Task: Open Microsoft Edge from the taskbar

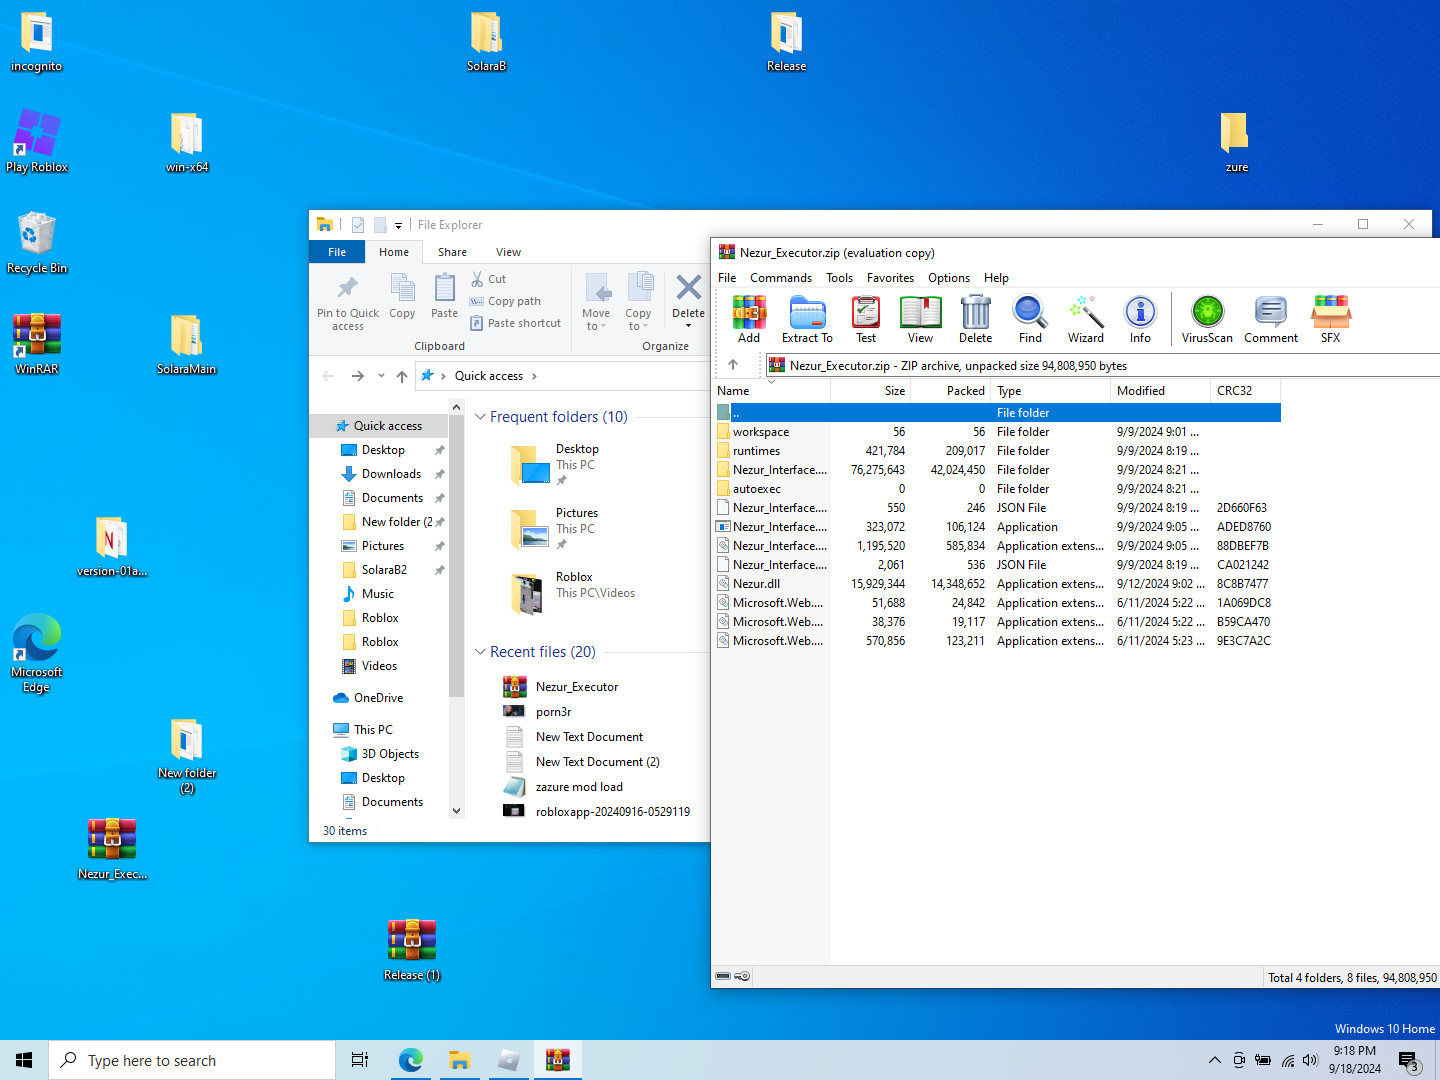Action: 410,1060
